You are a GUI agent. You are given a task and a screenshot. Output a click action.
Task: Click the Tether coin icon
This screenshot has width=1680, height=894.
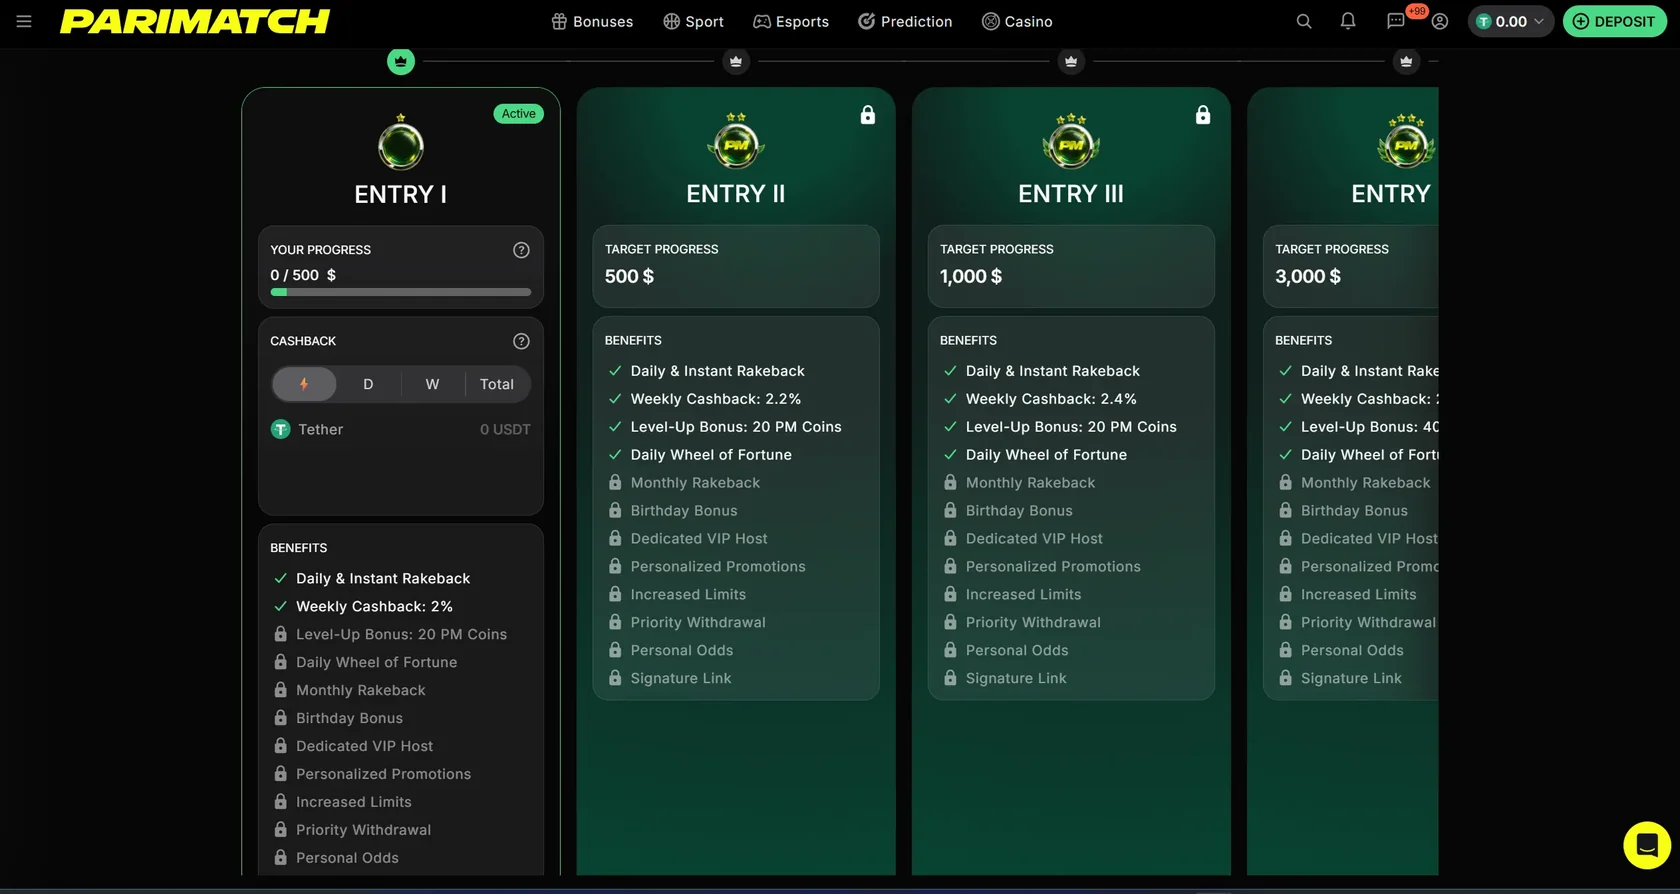click(281, 429)
